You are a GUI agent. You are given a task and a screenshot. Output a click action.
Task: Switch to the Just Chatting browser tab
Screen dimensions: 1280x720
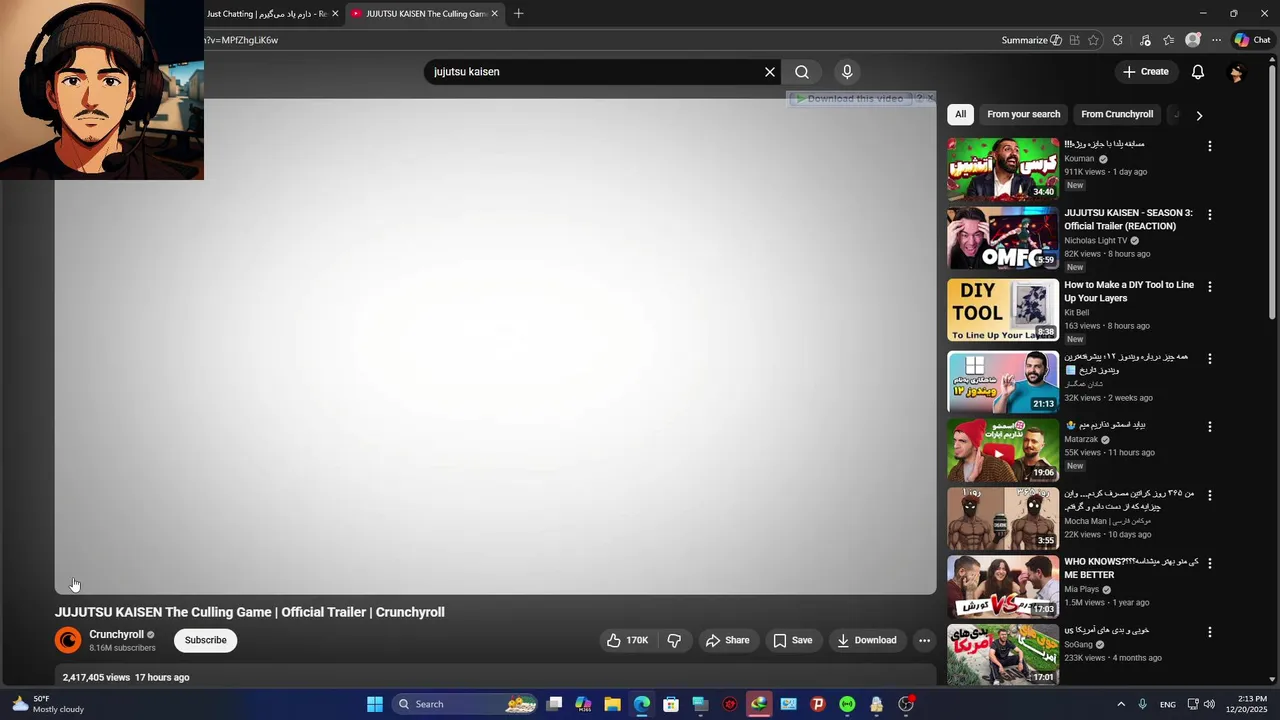(x=266, y=14)
